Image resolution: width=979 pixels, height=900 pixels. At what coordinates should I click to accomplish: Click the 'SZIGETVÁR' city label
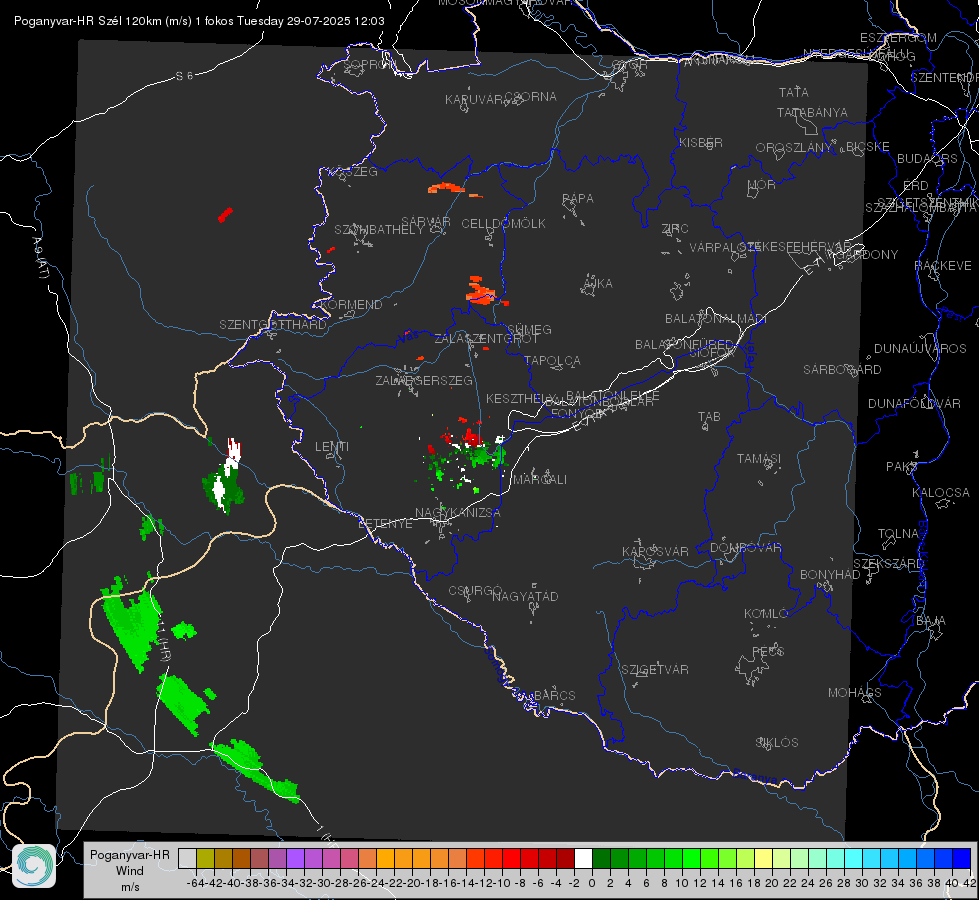point(655,670)
